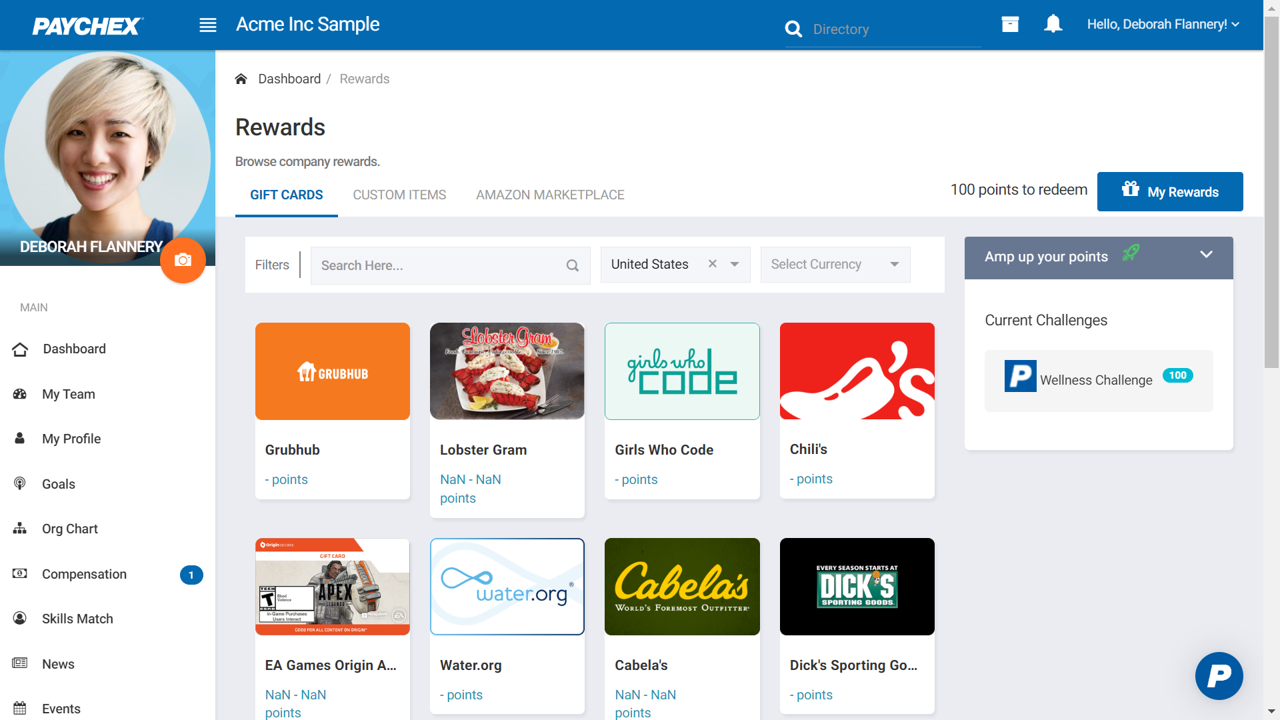
Task: Open the Select Currency dropdown
Action: (835, 264)
